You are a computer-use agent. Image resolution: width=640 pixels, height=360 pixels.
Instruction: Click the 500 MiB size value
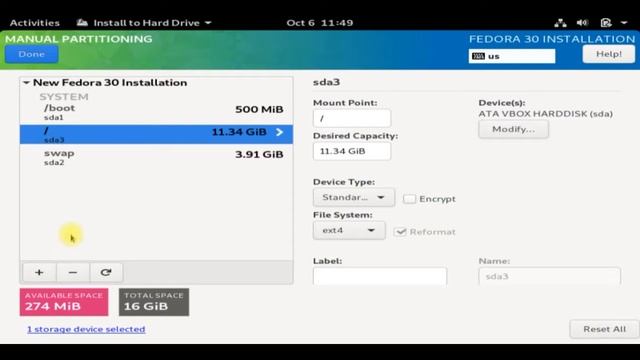(259, 109)
